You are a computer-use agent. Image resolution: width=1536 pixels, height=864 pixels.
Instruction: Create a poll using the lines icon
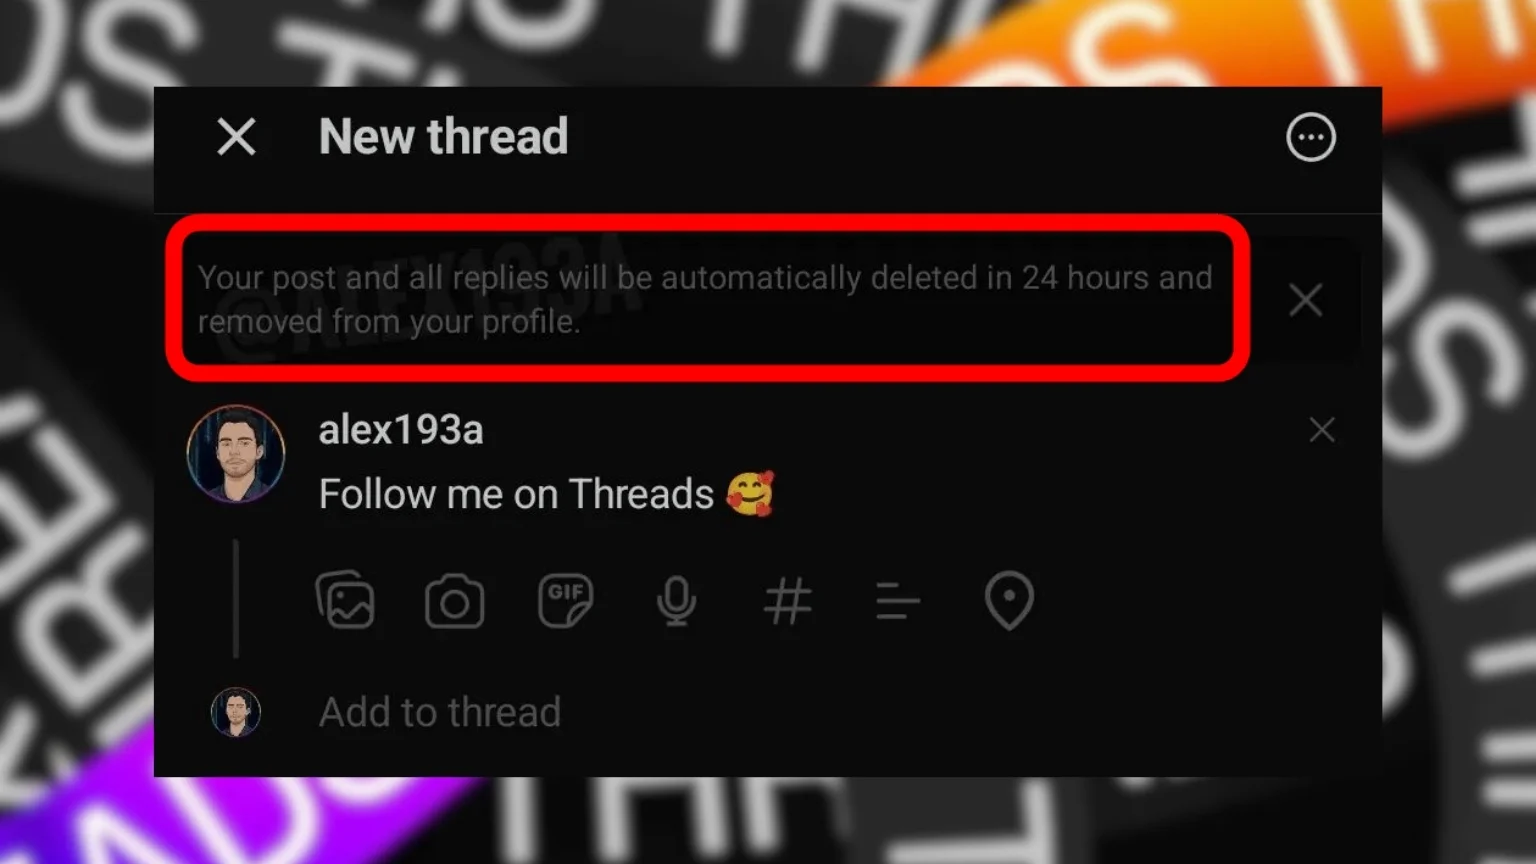pos(897,601)
